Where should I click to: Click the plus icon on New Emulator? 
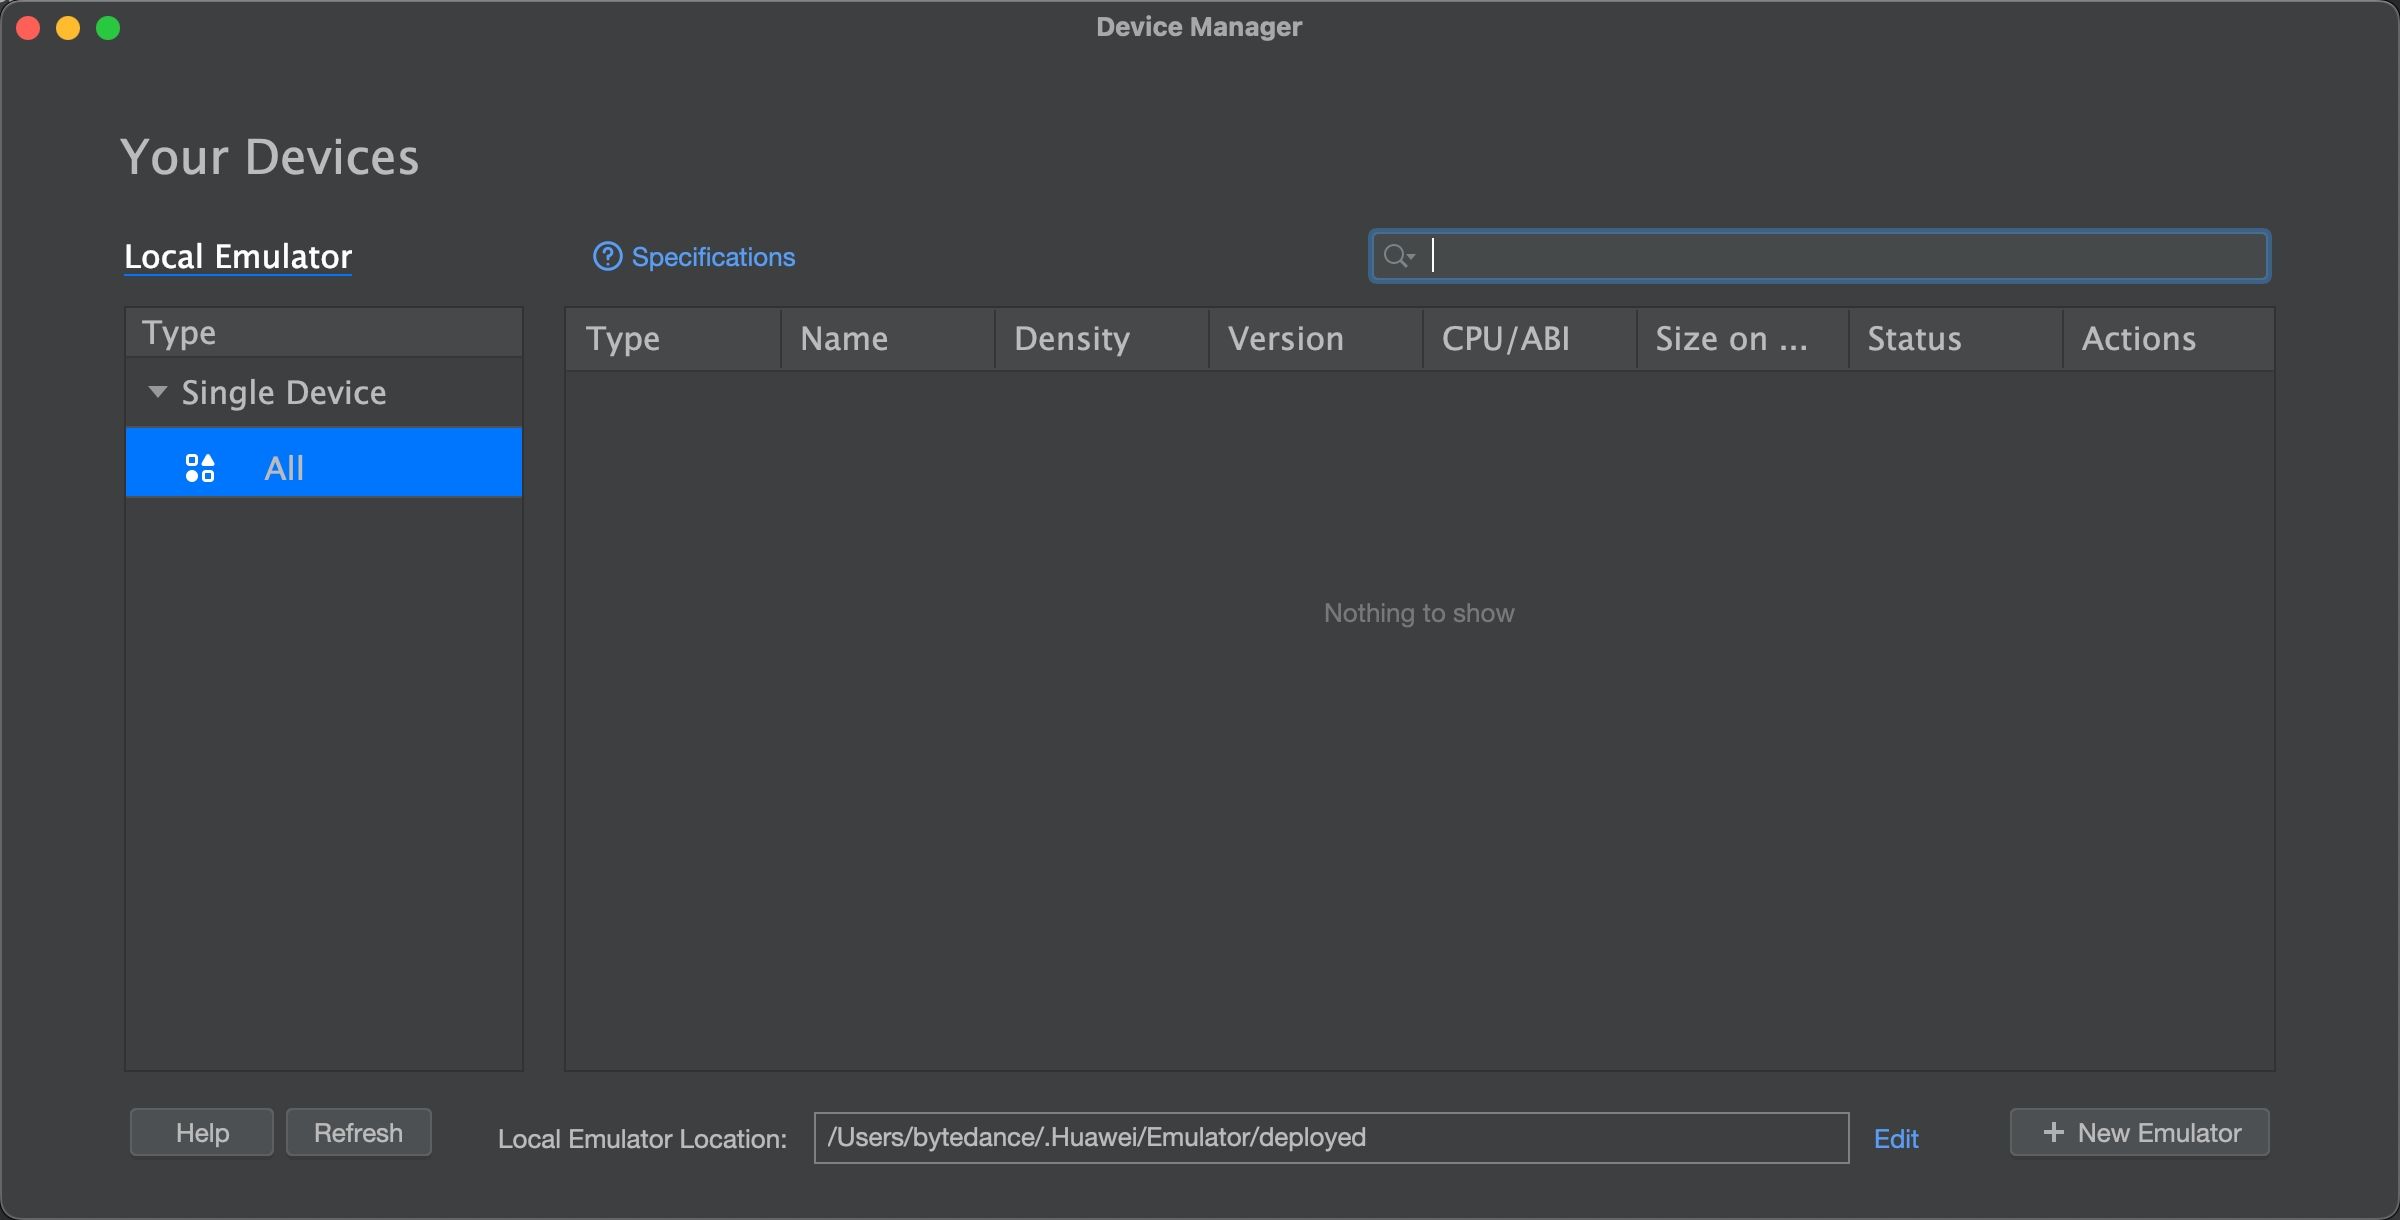click(2053, 1132)
